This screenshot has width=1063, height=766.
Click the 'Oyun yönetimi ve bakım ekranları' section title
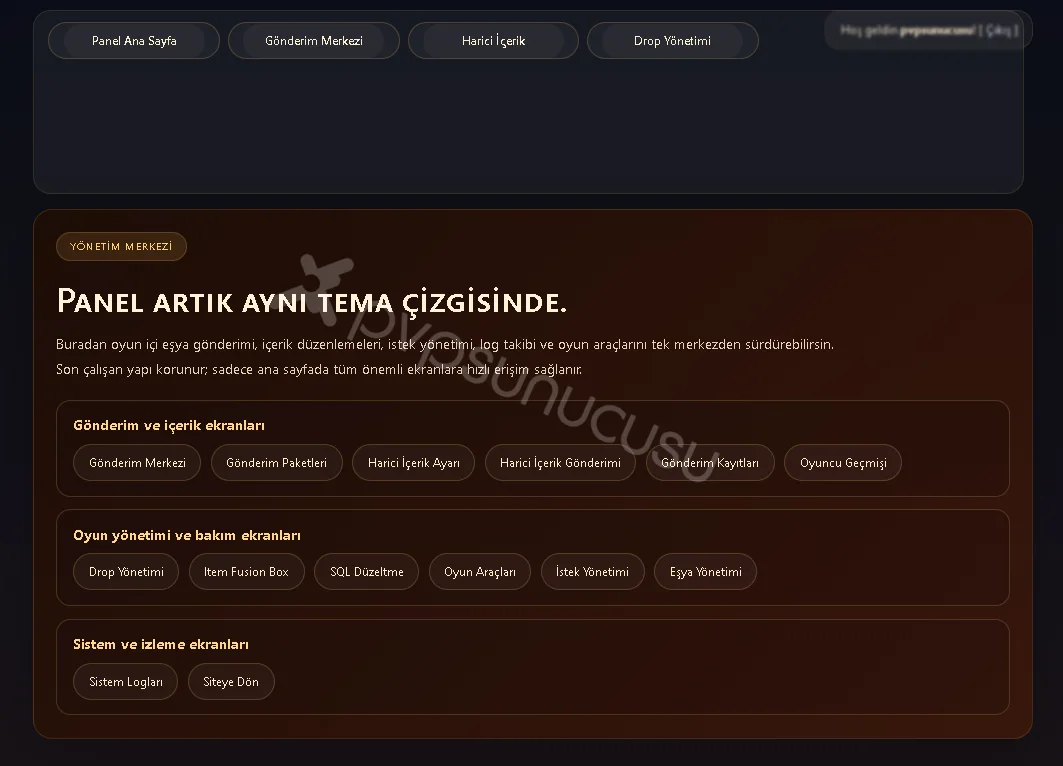pyautogui.click(x=187, y=536)
